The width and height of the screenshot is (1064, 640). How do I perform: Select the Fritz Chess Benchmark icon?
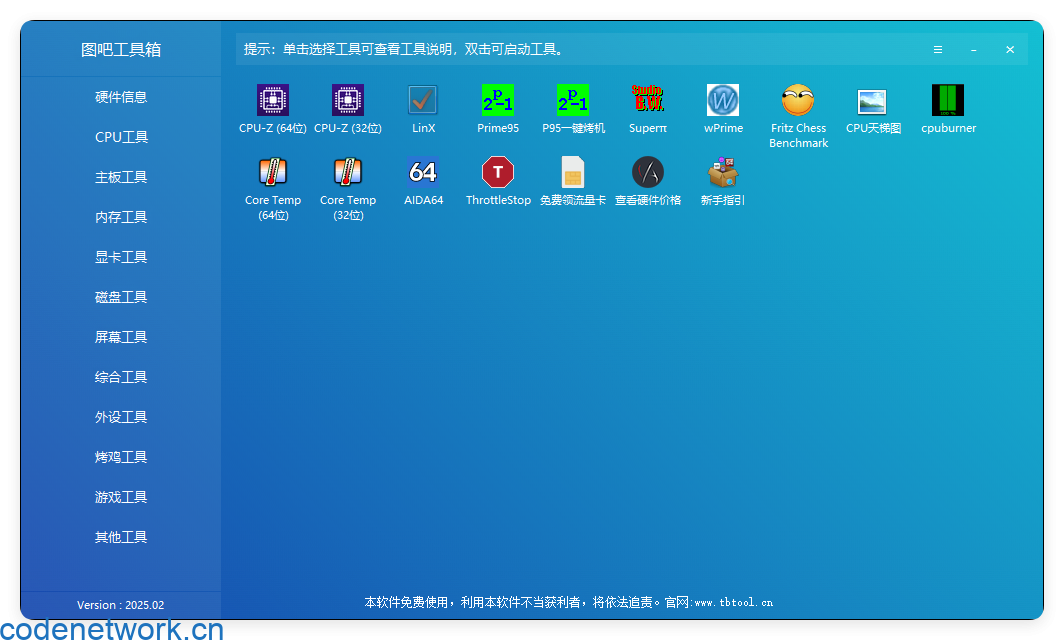point(798,100)
